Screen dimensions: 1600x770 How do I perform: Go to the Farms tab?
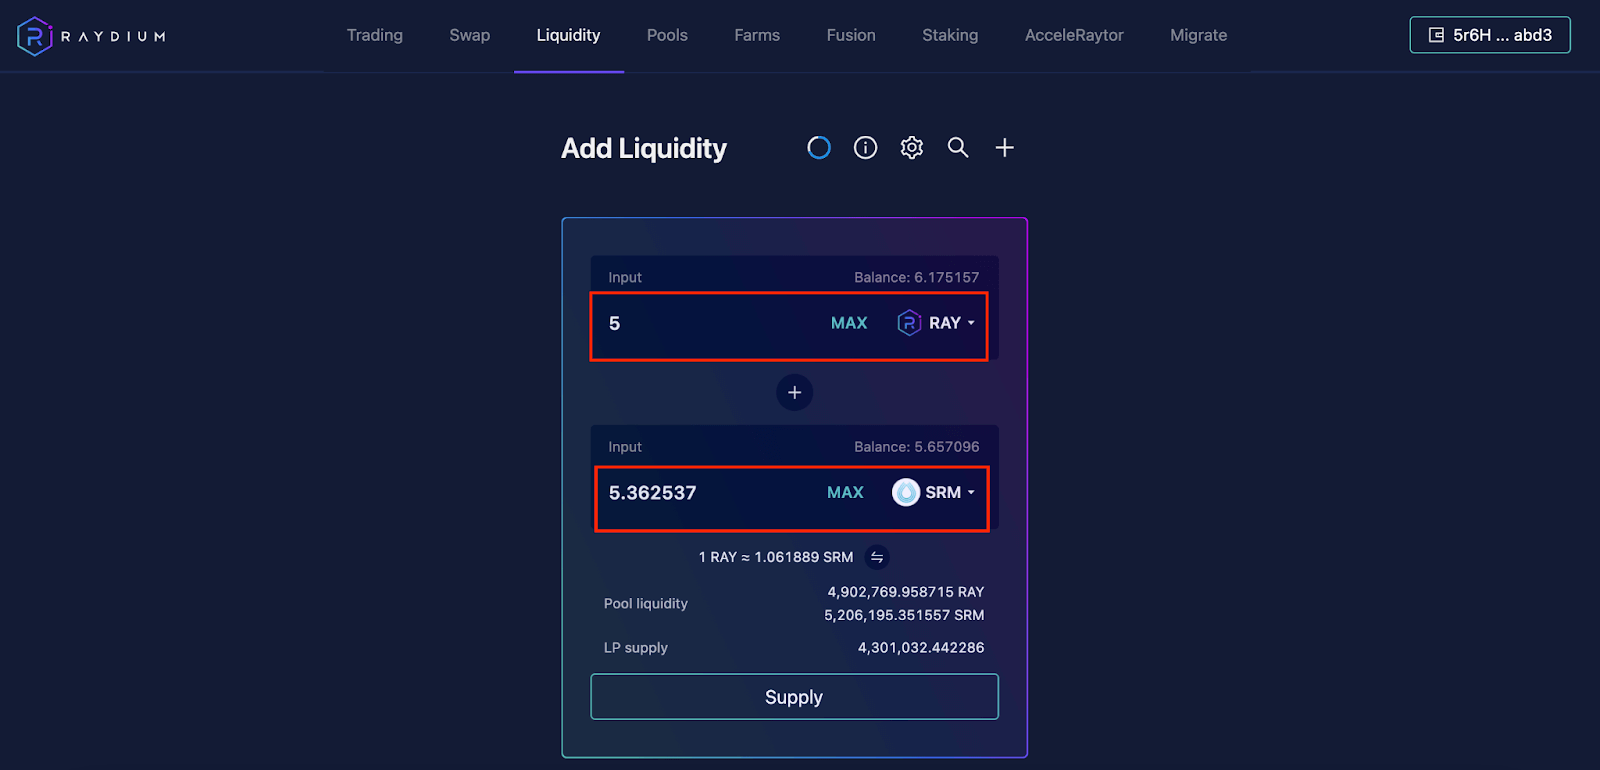(x=756, y=35)
